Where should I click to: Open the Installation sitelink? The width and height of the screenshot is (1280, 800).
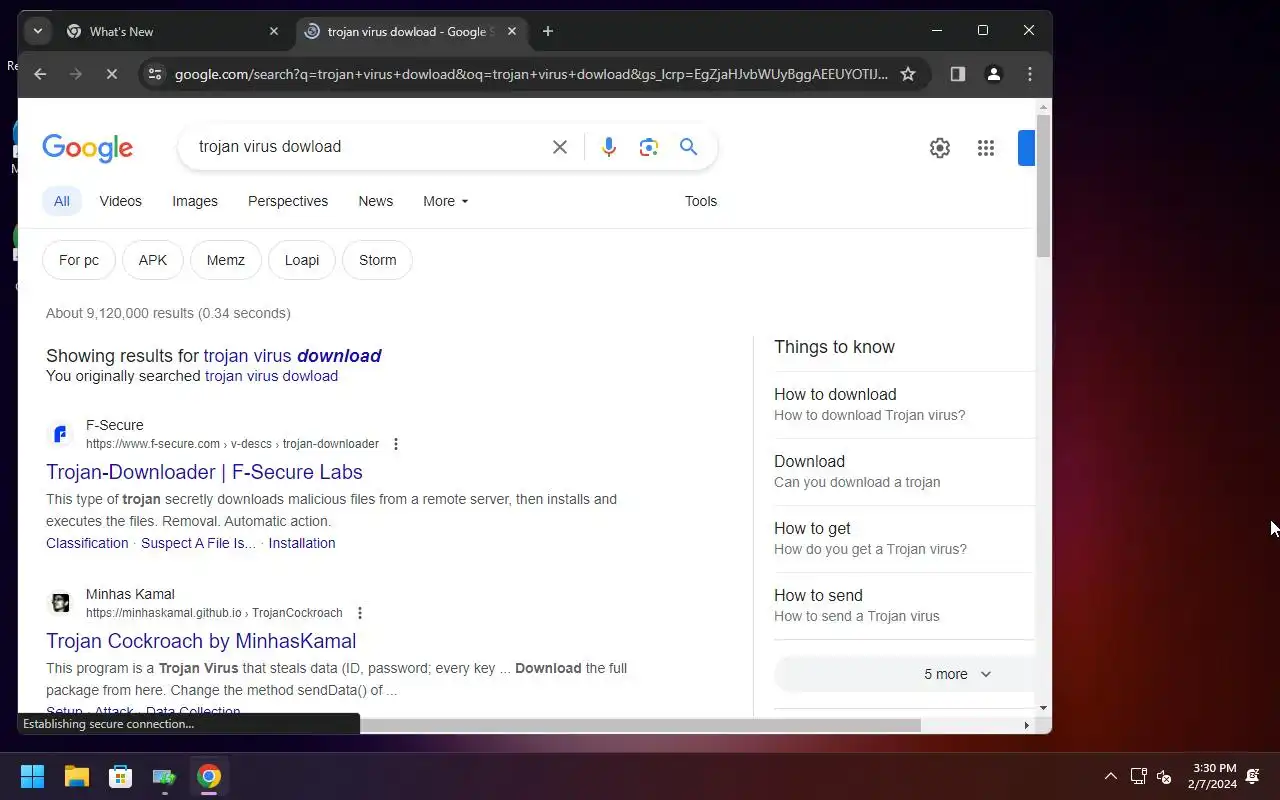click(302, 543)
